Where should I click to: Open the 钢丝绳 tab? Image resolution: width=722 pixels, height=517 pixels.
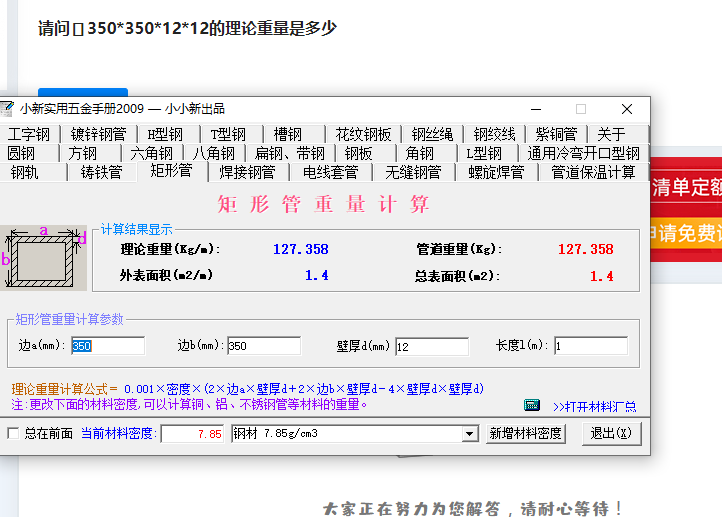click(432, 134)
